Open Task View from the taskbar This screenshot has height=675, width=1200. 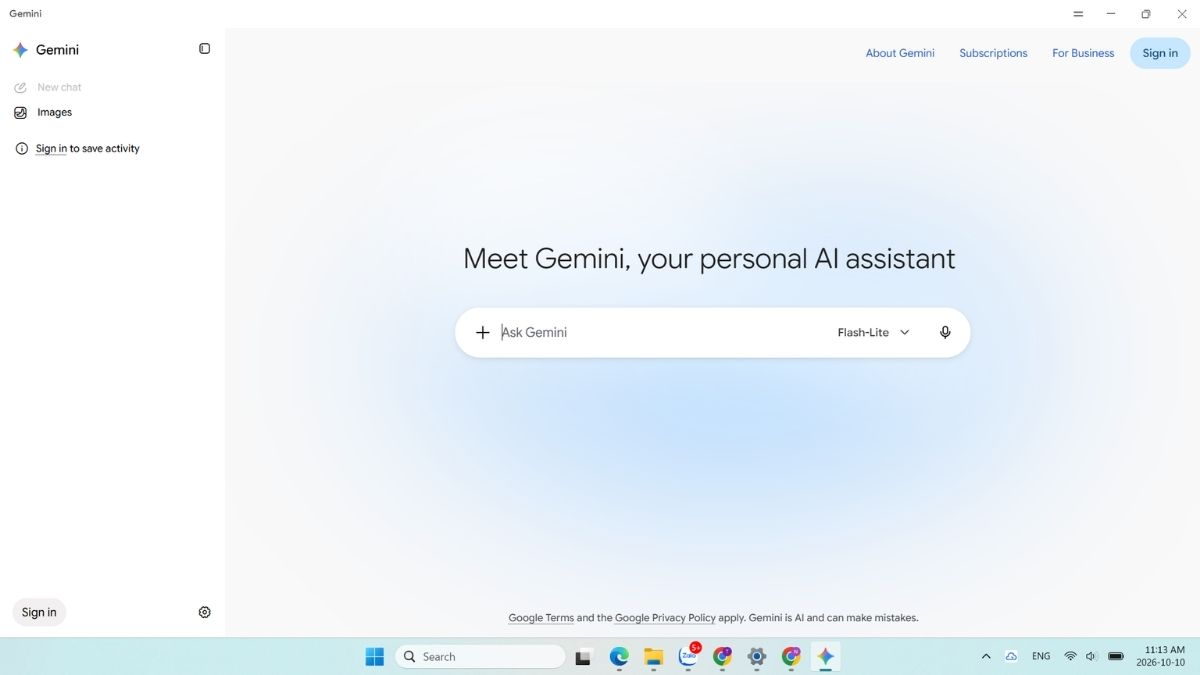tap(583, 657)
